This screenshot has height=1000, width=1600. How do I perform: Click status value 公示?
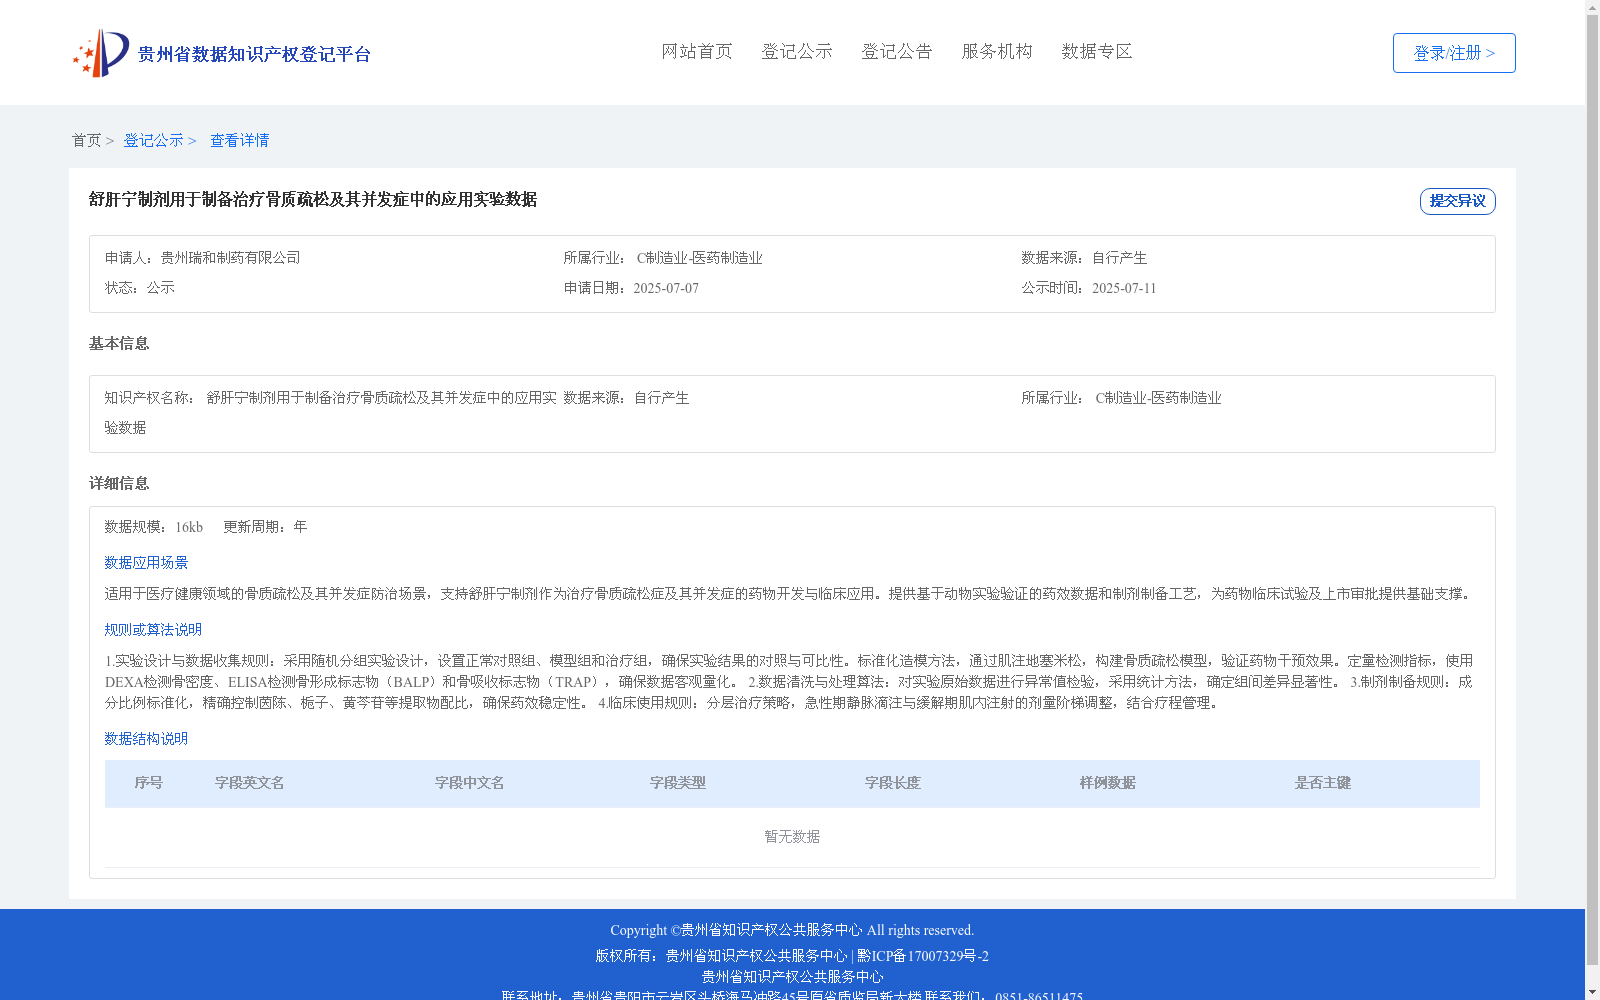pos(161,288)
